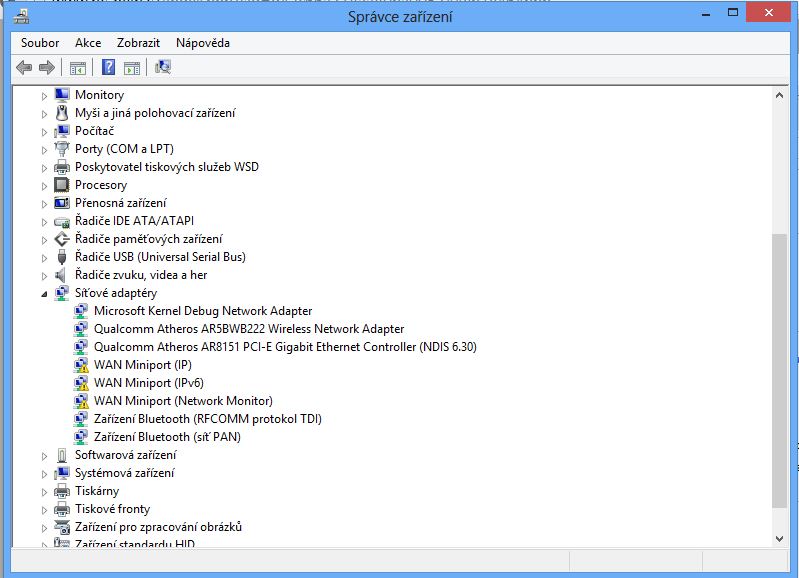Select Zařízení Bluetooth (síť PAN)

click(x=167, y=437)
